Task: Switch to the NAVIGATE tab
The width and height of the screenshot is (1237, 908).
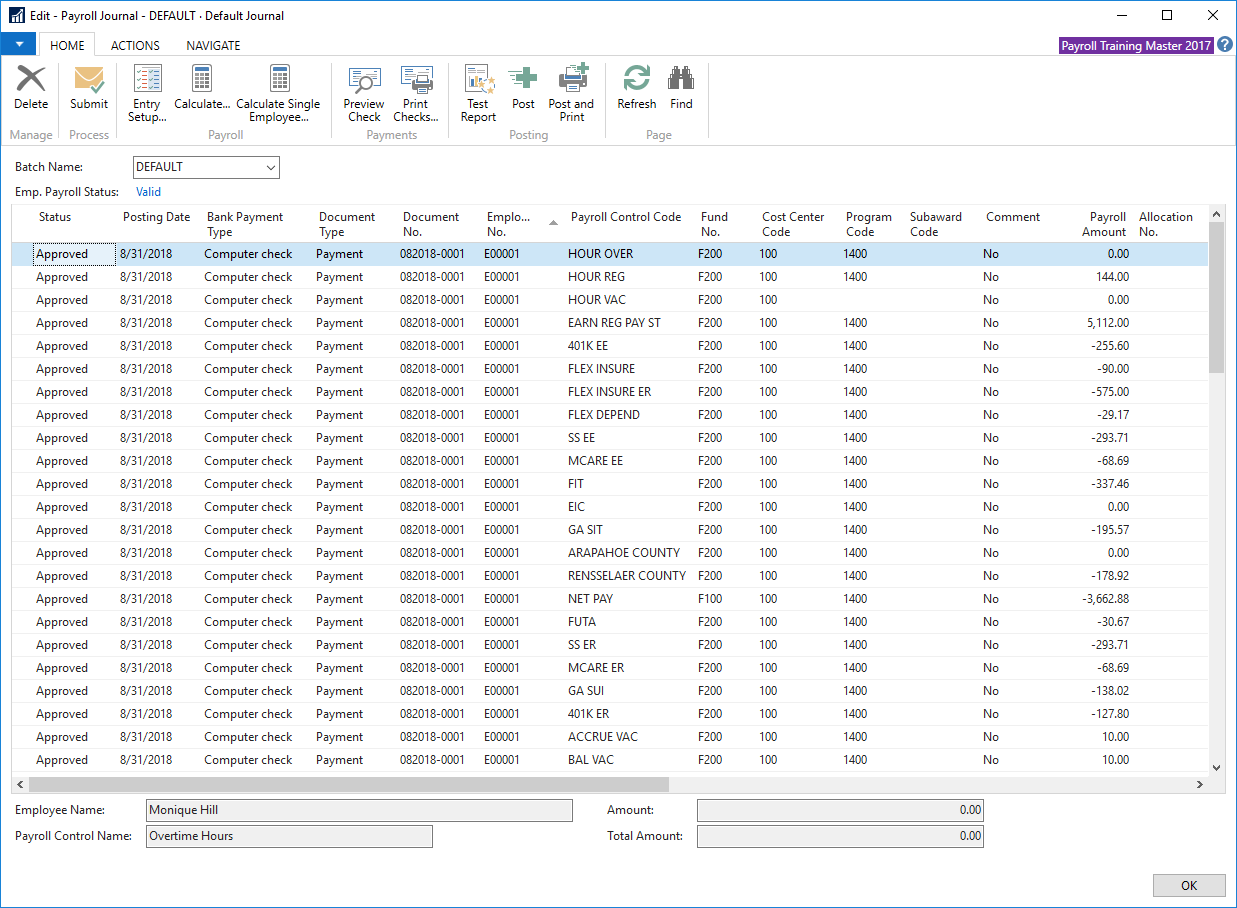Action: (x=213, y=45)
